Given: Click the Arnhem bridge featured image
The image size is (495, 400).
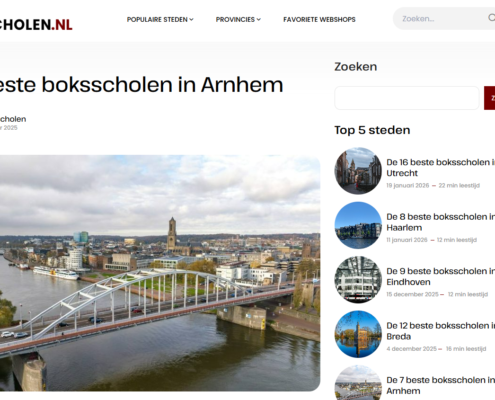Looking at the screenshot, I should pyautogui.click(x=160, y=273).
